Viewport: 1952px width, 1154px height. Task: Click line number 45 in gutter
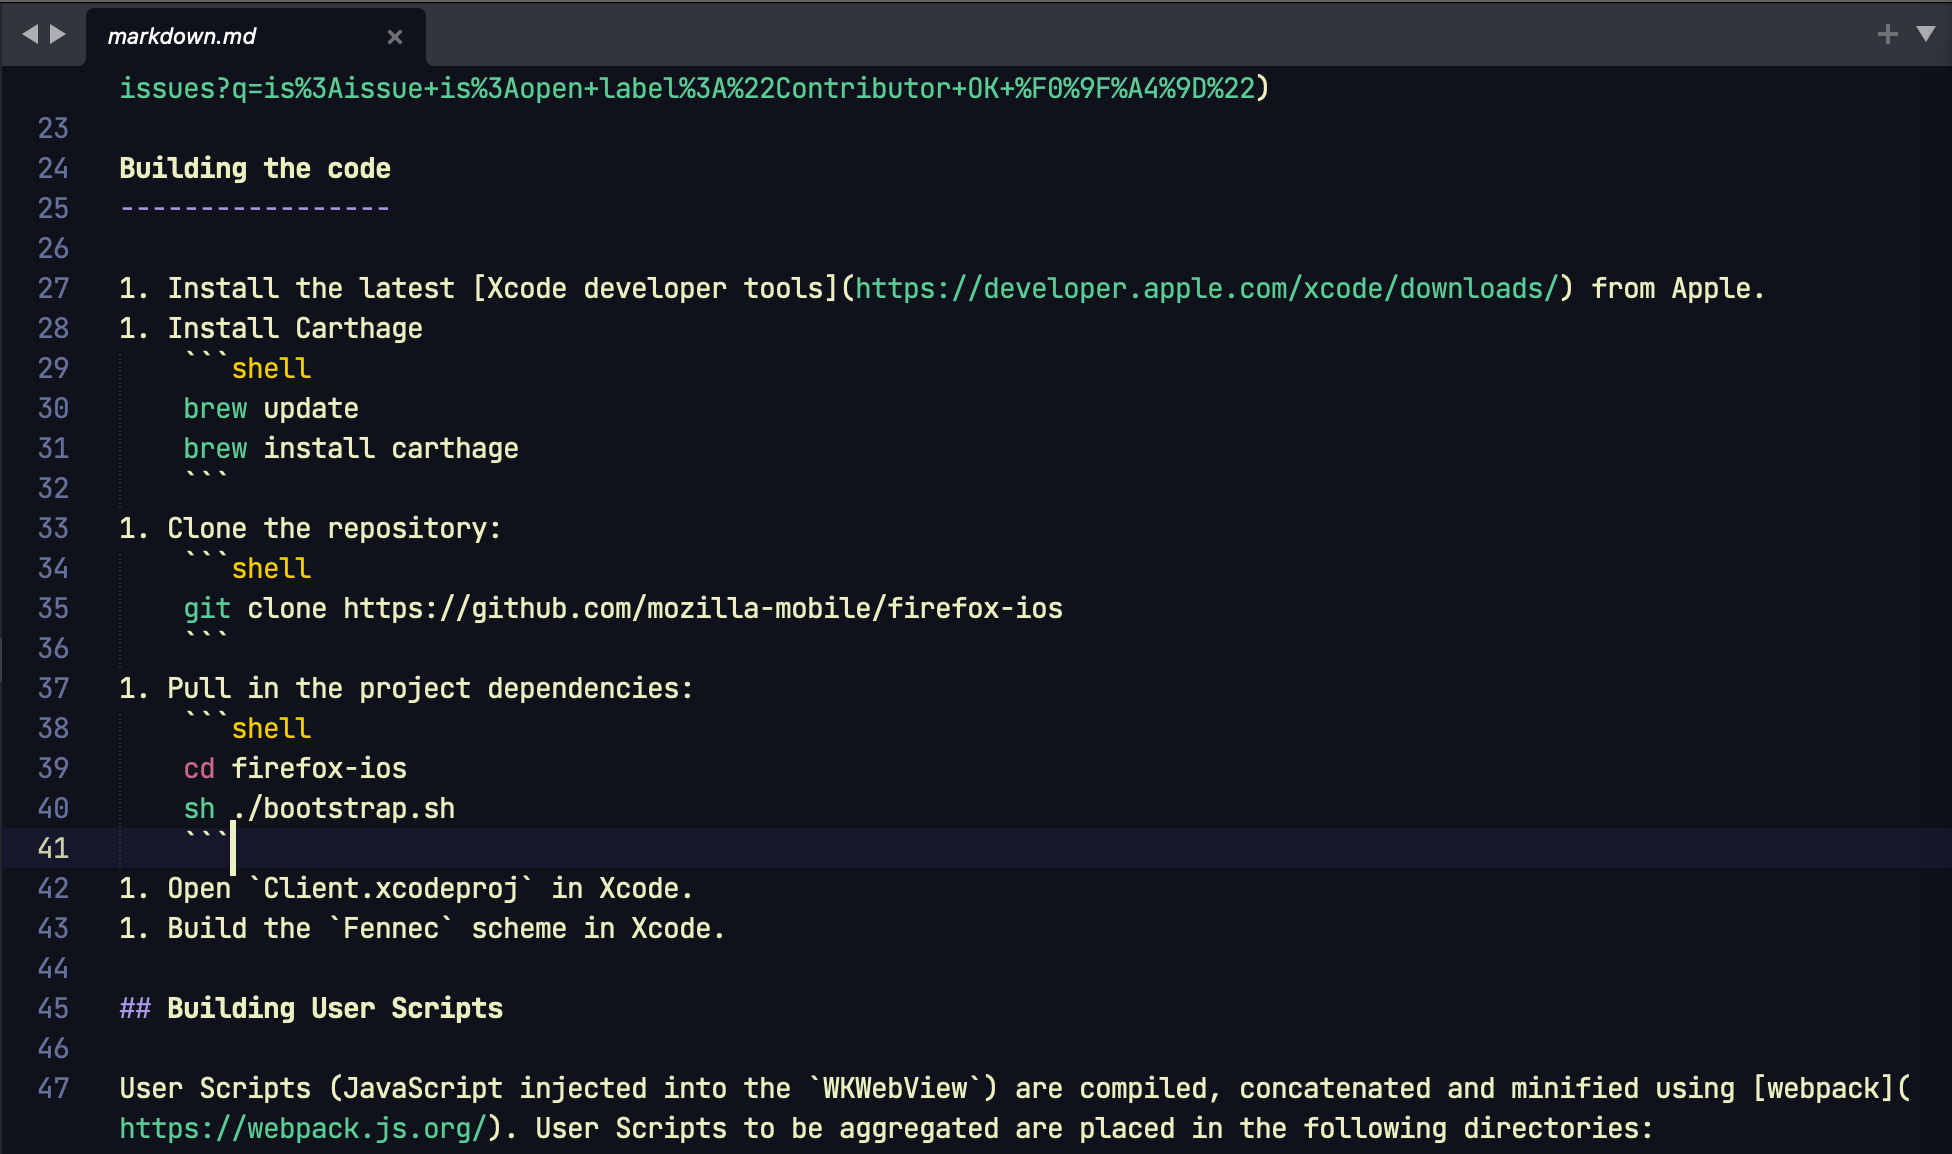pyautogui.click(x=53, y=1009)
